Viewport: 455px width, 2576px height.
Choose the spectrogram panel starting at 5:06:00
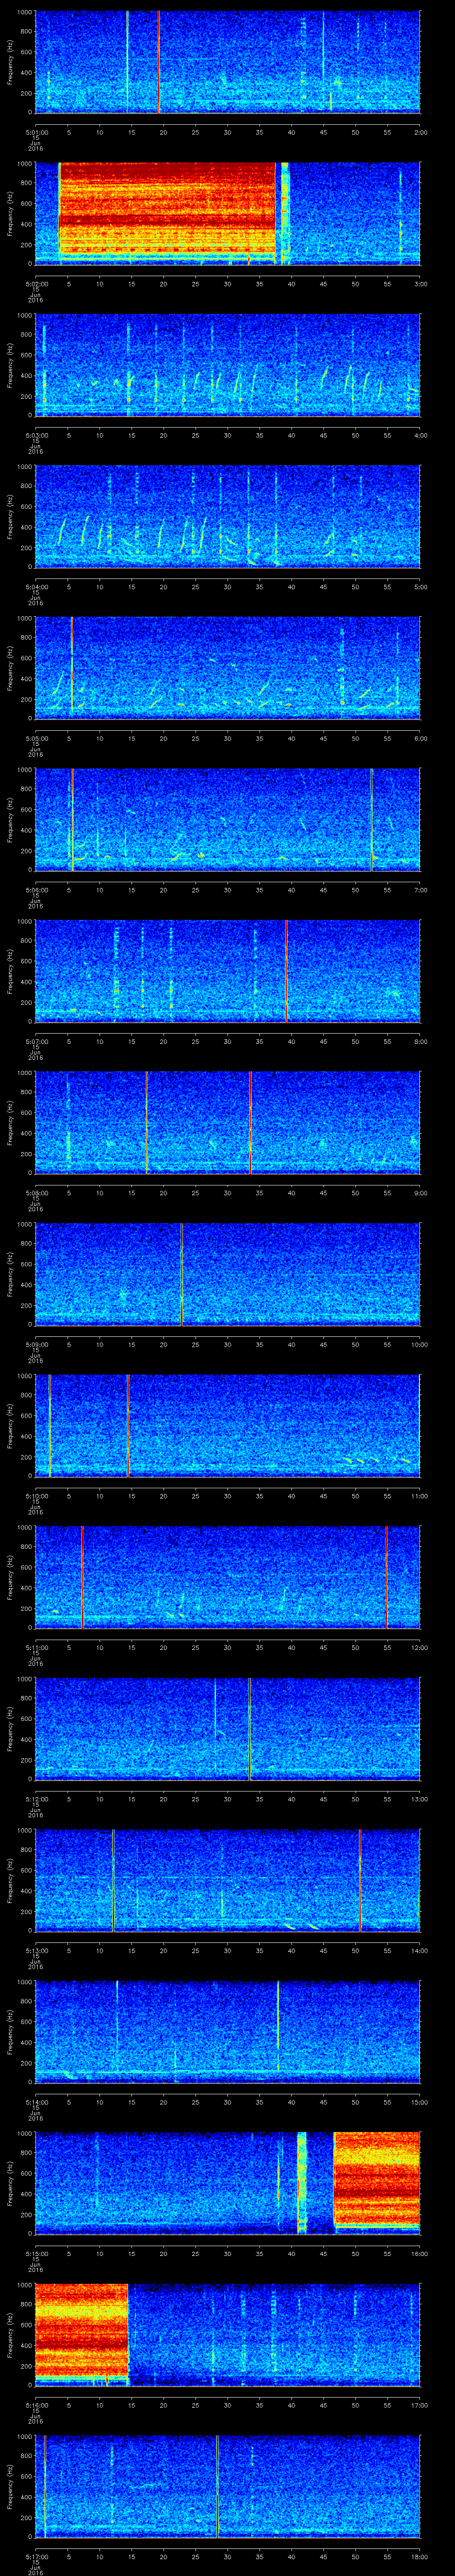227,819
